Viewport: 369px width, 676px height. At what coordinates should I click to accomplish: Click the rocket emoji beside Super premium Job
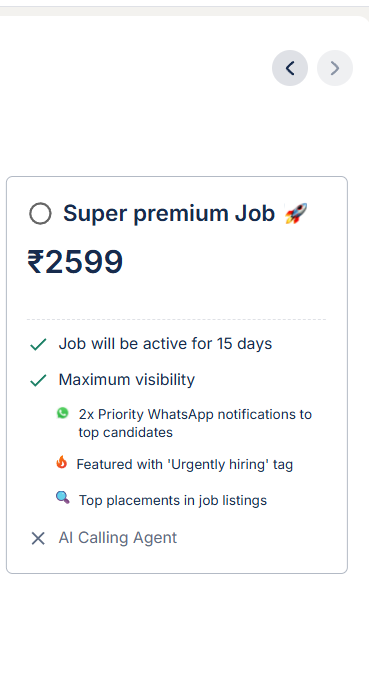pyautogui.click(x=296, y=213)
